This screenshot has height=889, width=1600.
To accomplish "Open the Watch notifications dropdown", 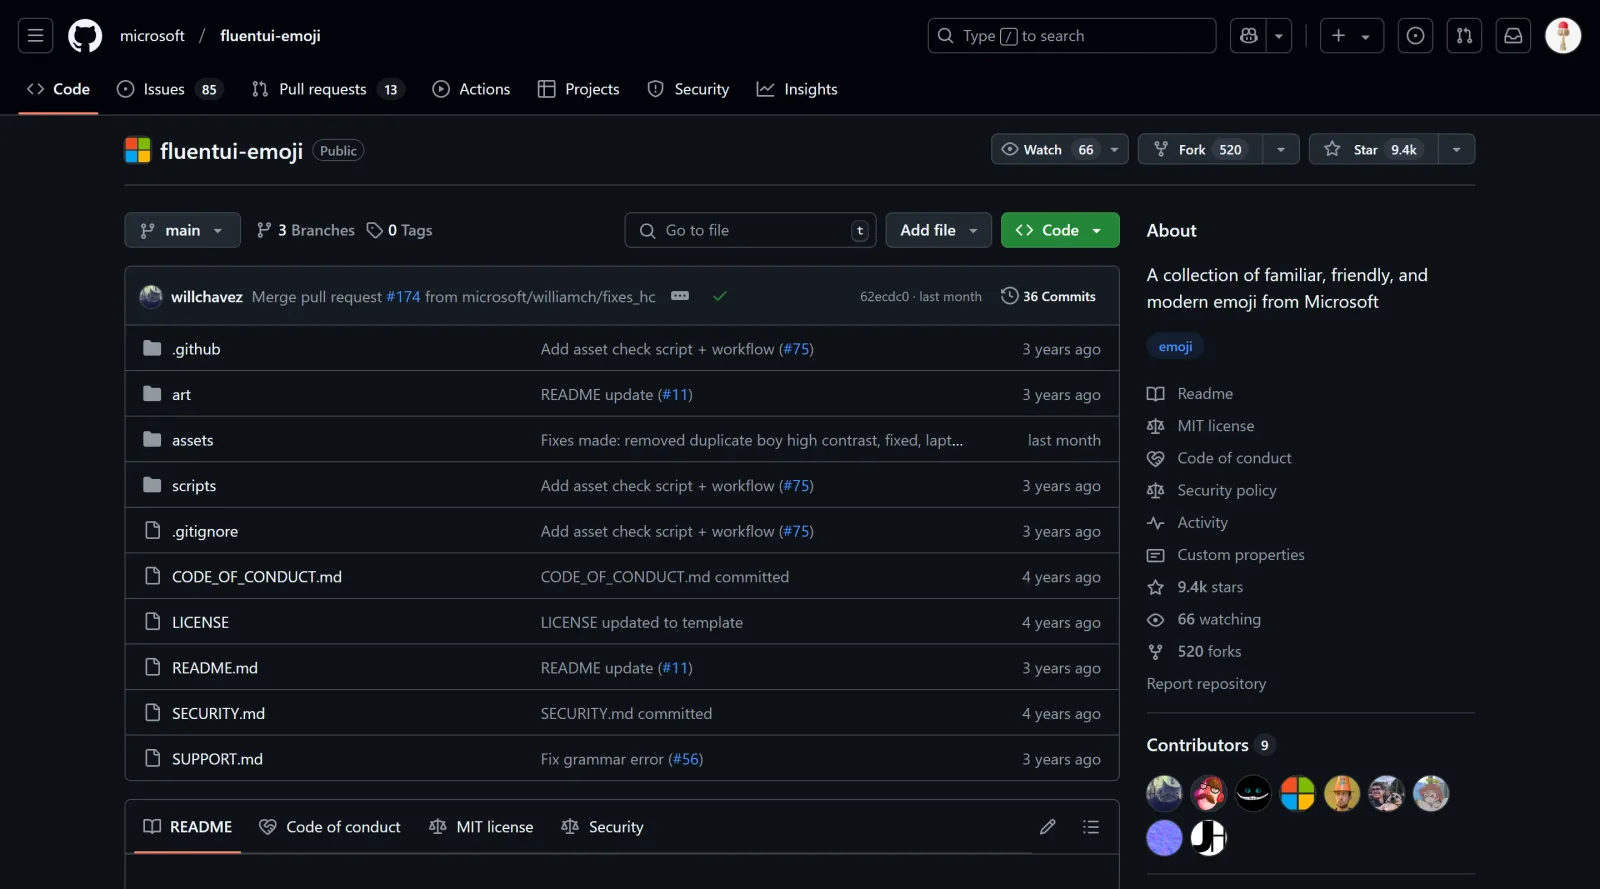I will click(x=1060, y=149).
